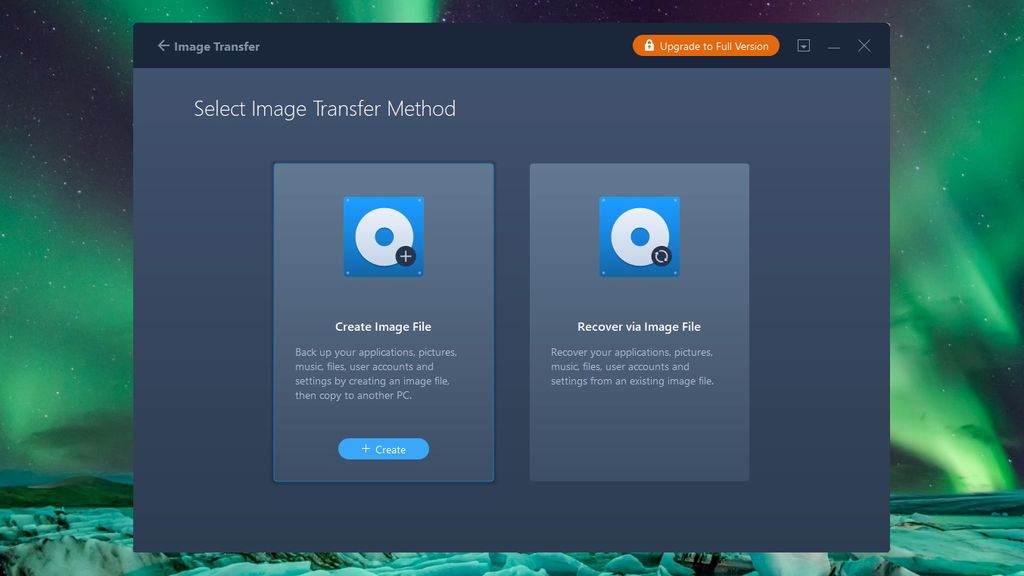Click the Recover via Image File disc icon

(x=639, y=237)
